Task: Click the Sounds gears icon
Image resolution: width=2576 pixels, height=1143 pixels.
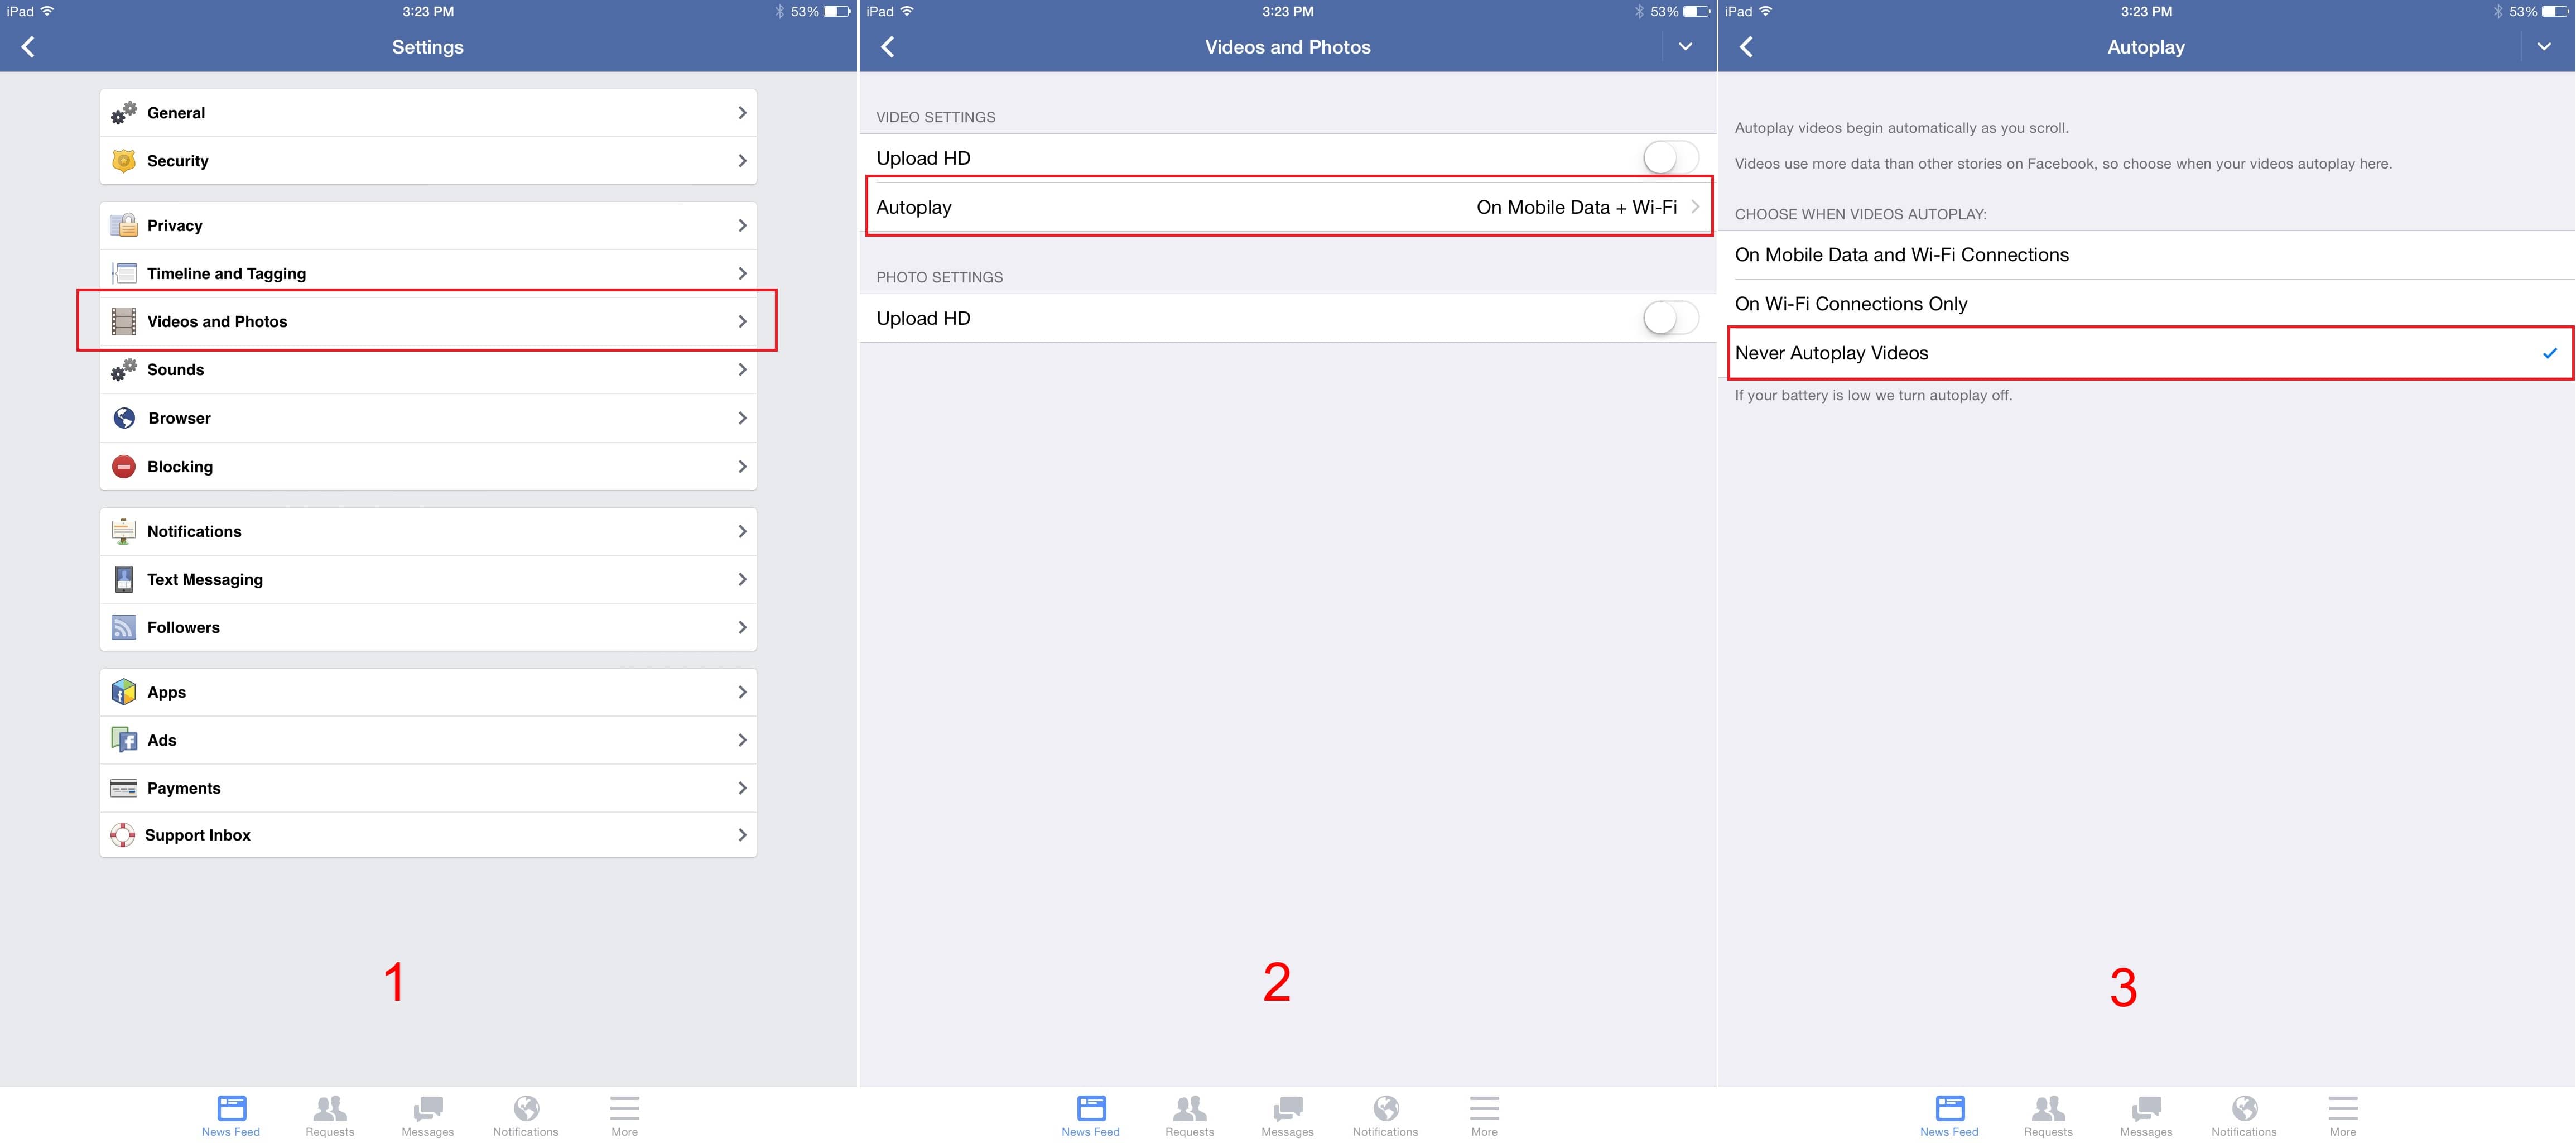Action: (124, 370)
